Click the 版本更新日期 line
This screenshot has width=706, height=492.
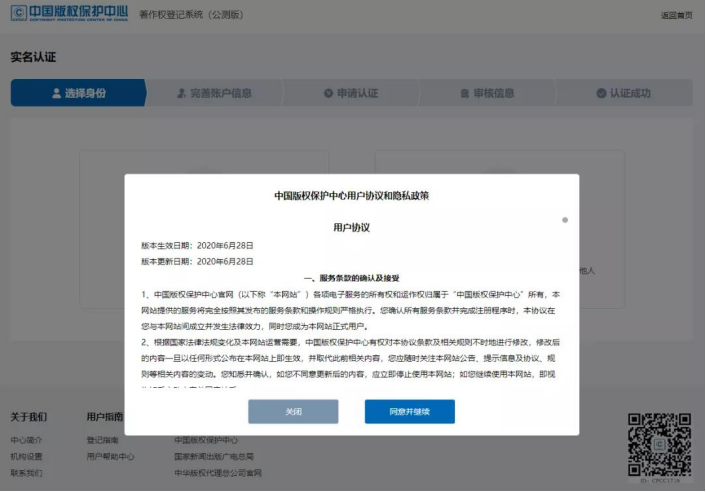(x=197, y=262)
